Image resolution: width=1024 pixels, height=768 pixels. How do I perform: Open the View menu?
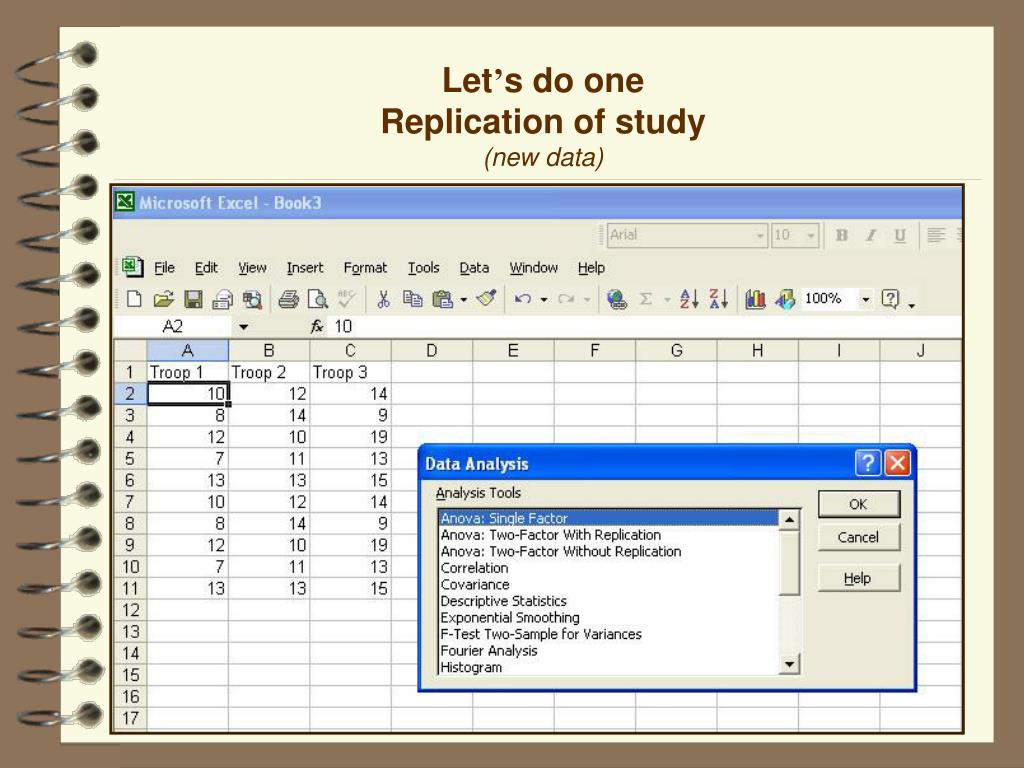click(x=252, y=268)
